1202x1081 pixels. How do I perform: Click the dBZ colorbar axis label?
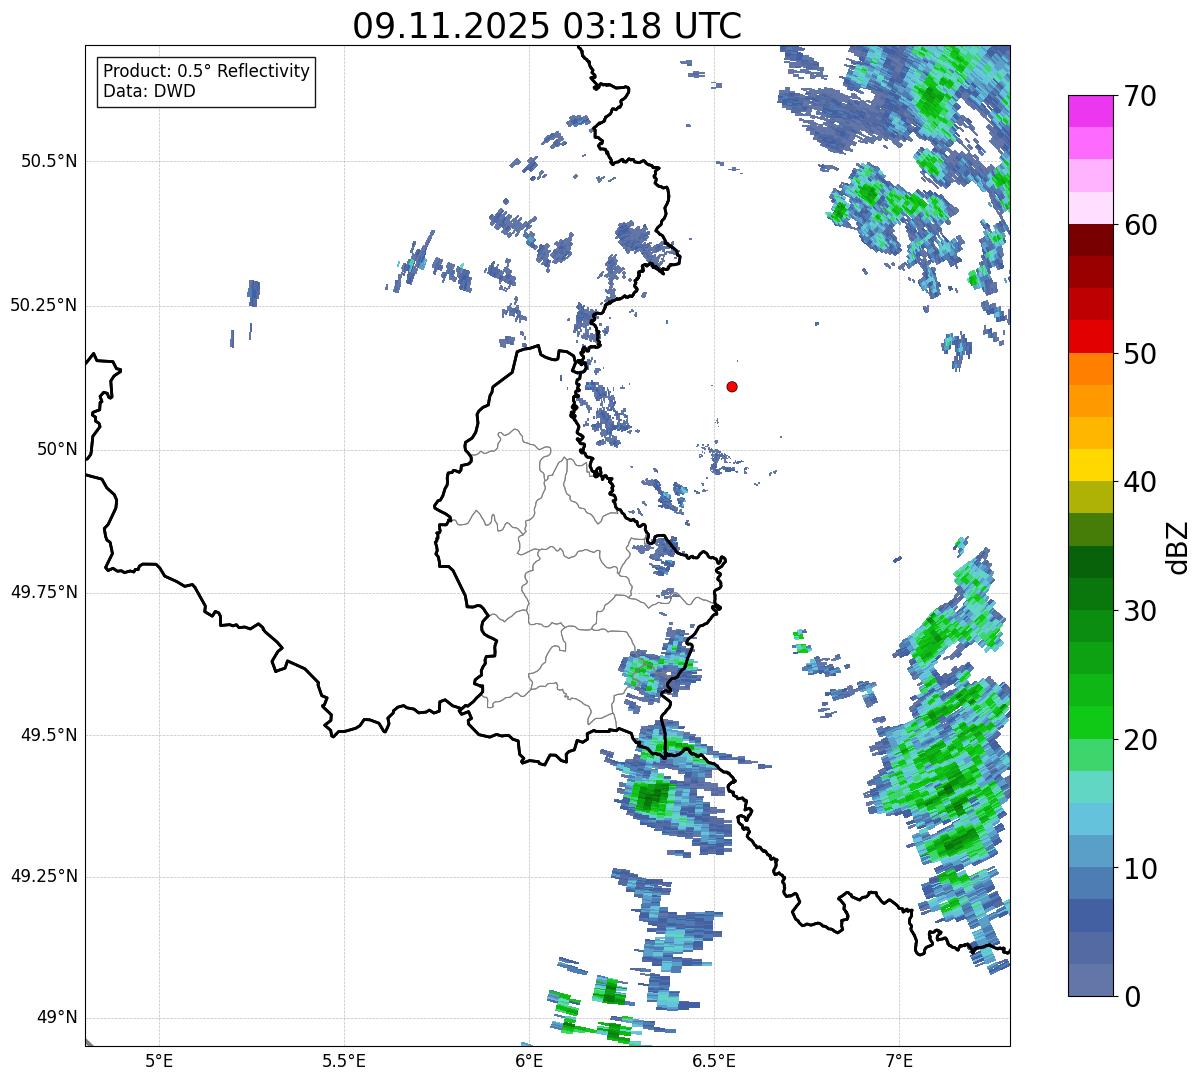tap(1178, 546)
